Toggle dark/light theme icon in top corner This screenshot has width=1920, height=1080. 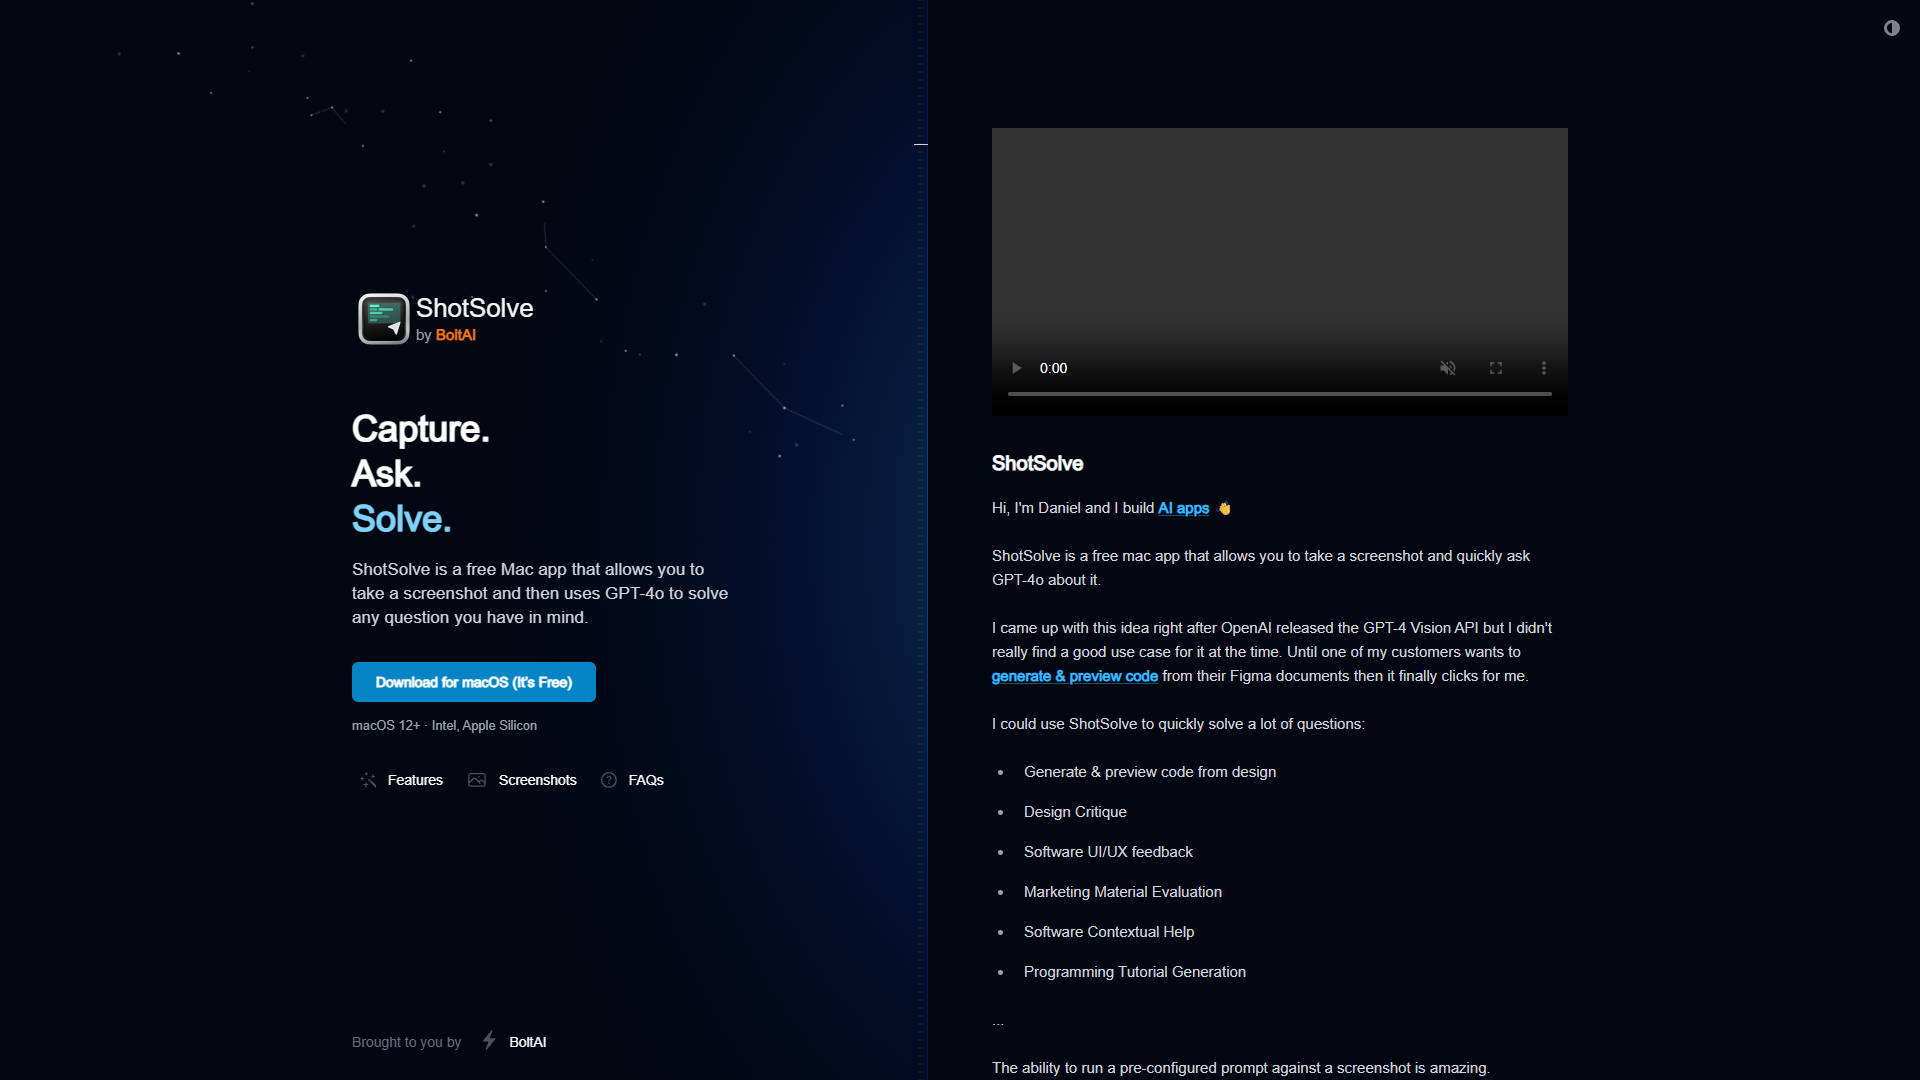coord(1892,28)
